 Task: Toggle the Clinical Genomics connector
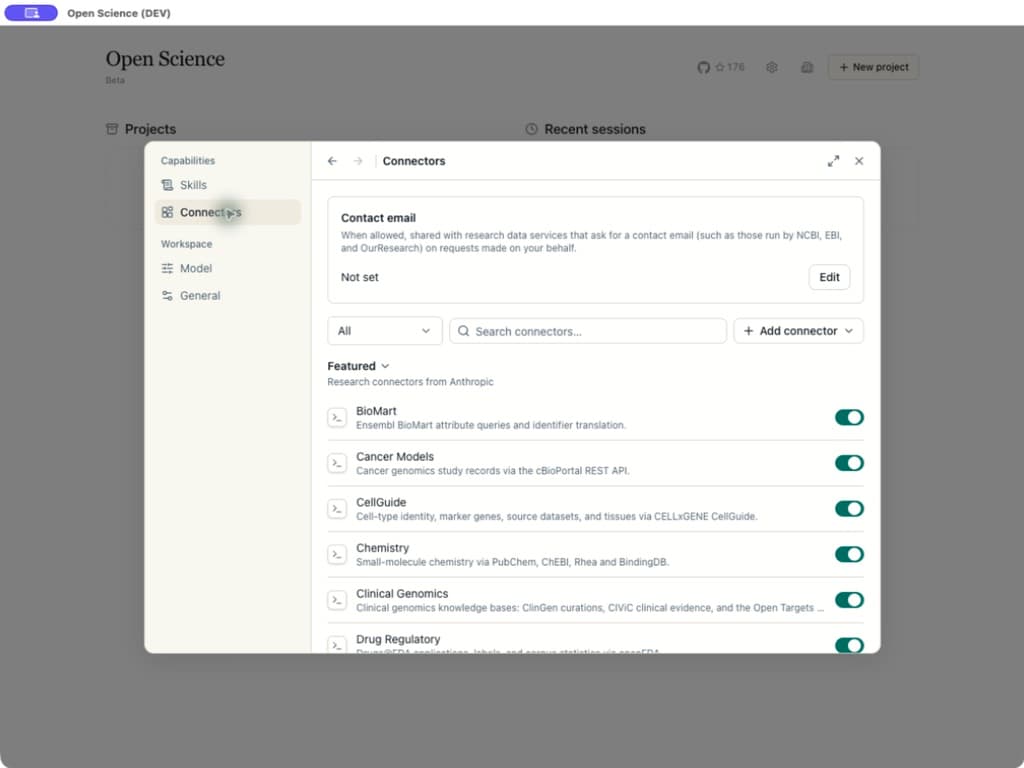[x=849, y=600]
